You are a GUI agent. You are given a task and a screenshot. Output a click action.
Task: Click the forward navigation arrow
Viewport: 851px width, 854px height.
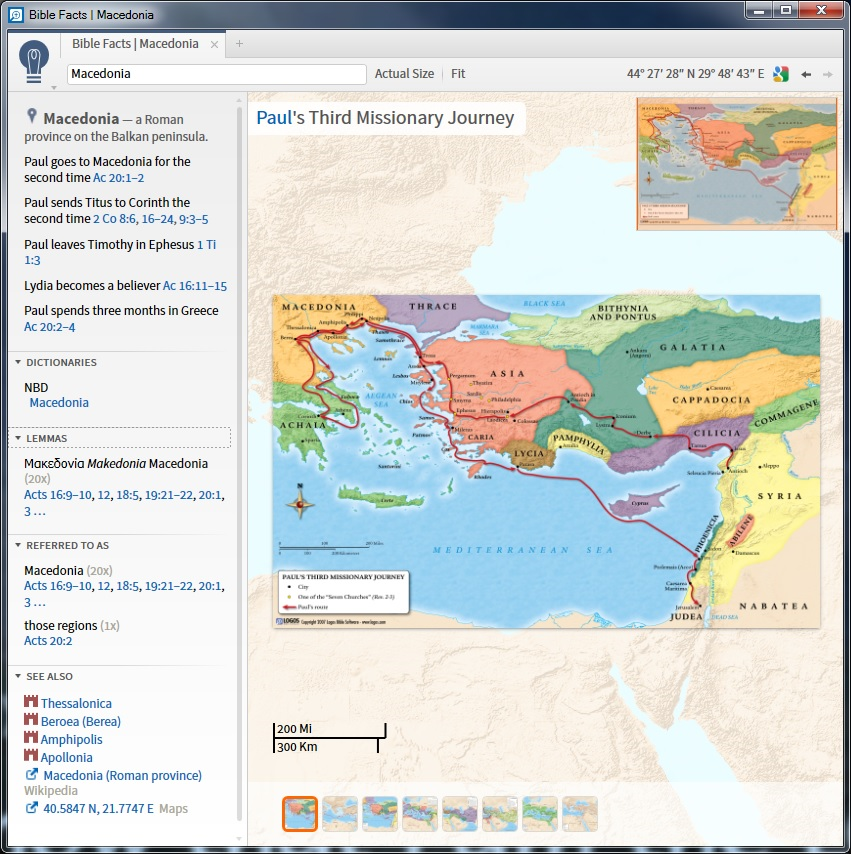[827, 74]
